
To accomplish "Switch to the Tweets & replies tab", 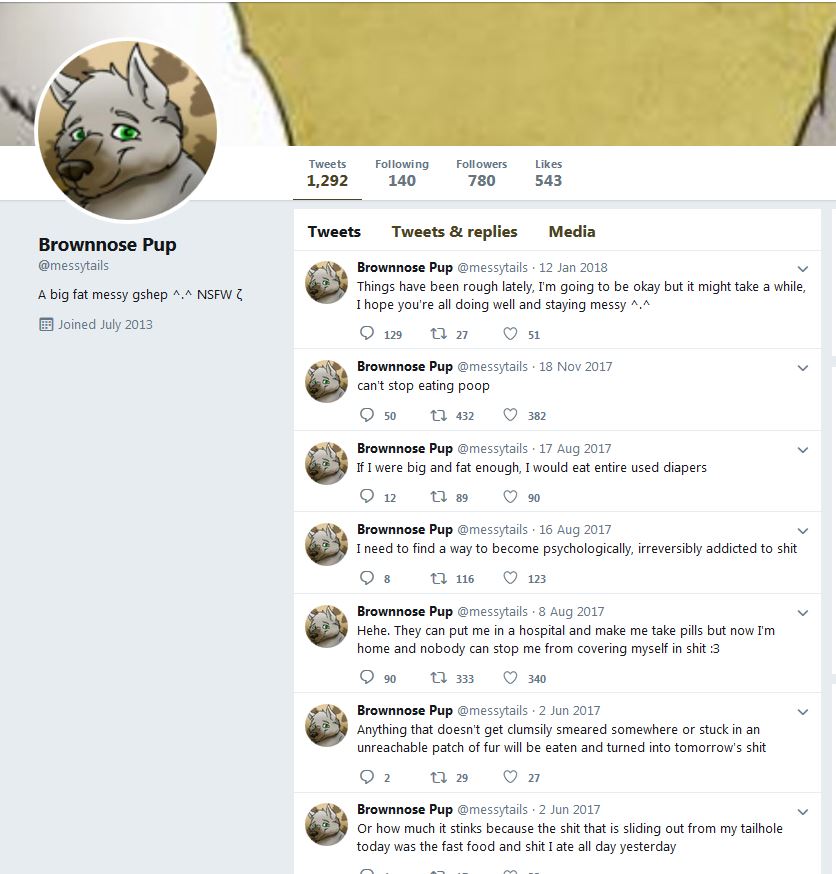I will (x=454, y=232).
